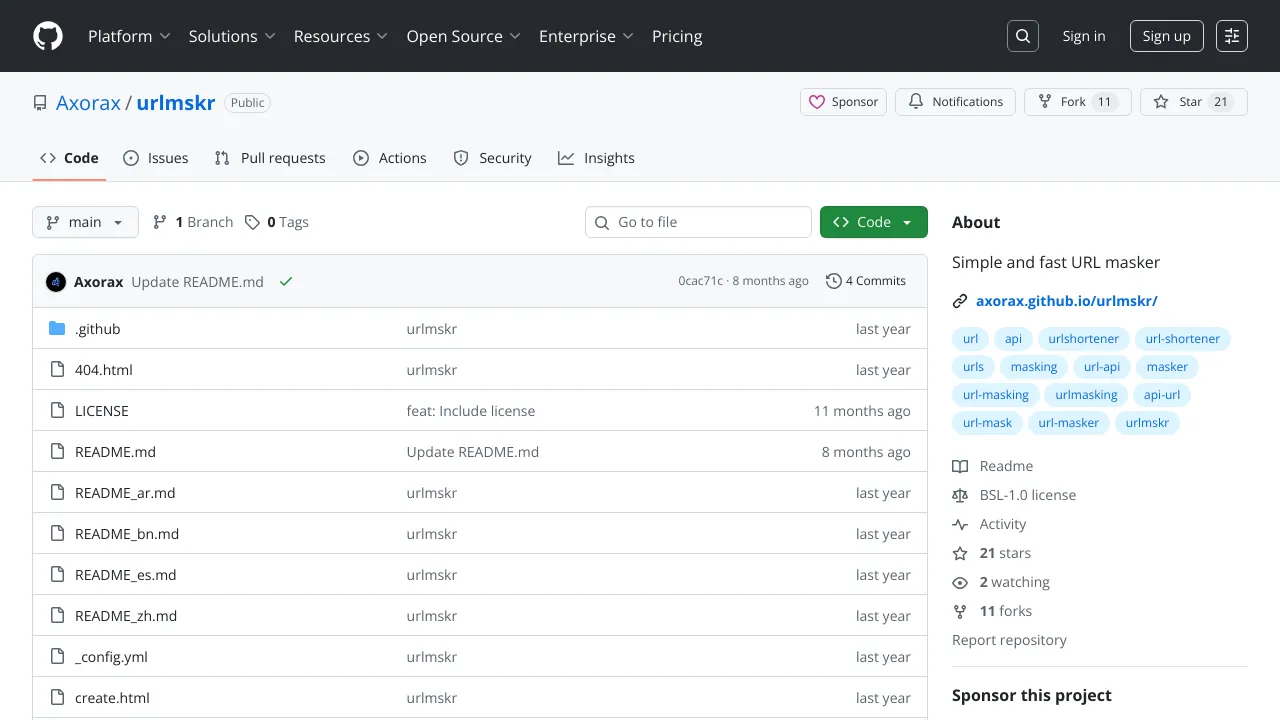Viewport: 1280px width, 720px height.
Task: Open the green Code dropdown button
Action: click(x=874, y=222)
